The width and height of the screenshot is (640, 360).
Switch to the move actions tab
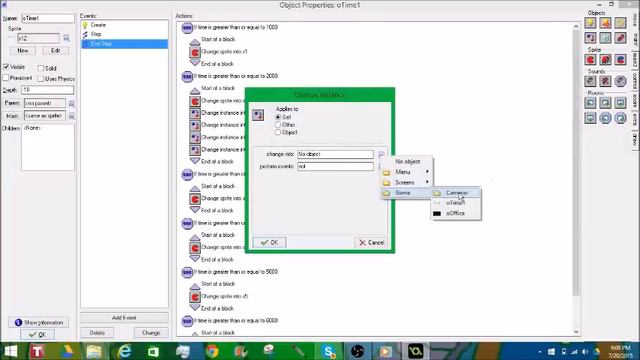coord(635,19)
